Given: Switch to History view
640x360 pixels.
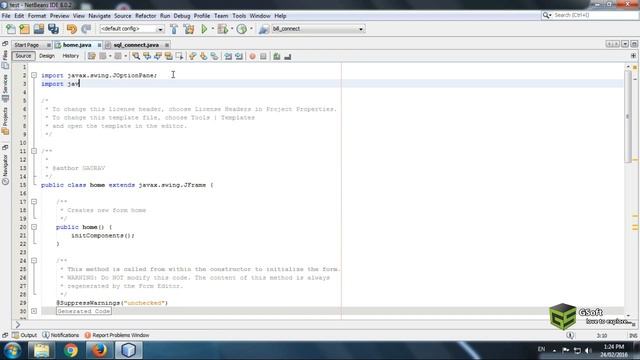Looking at the screenshot, I should [x=71, y=56].
